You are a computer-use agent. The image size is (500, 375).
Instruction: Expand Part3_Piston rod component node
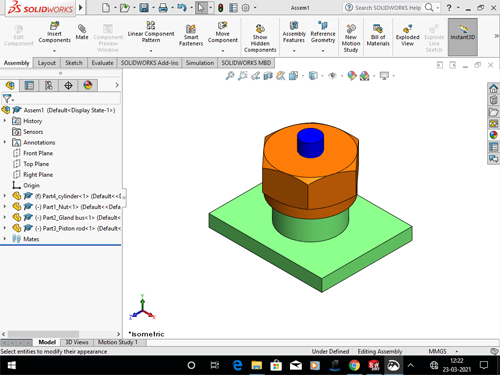(5, 228)
